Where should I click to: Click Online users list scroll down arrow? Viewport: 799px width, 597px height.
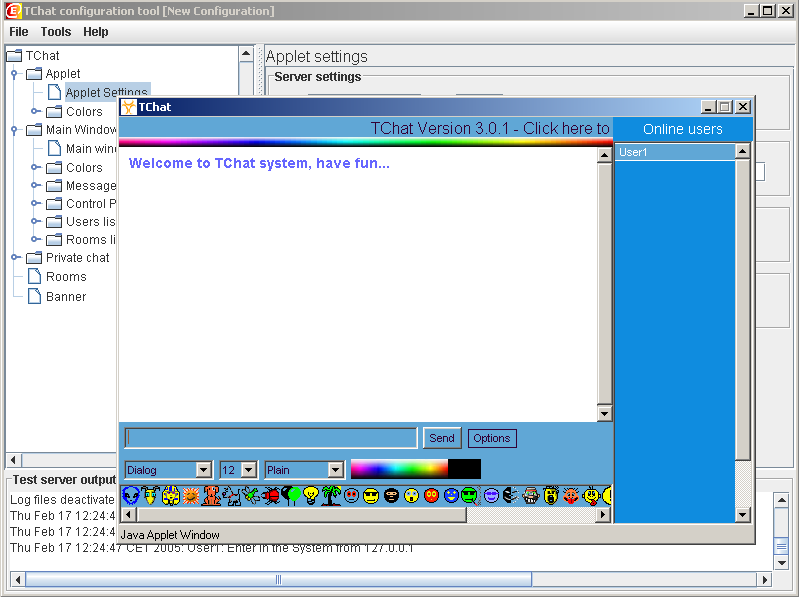click(742, 515)
